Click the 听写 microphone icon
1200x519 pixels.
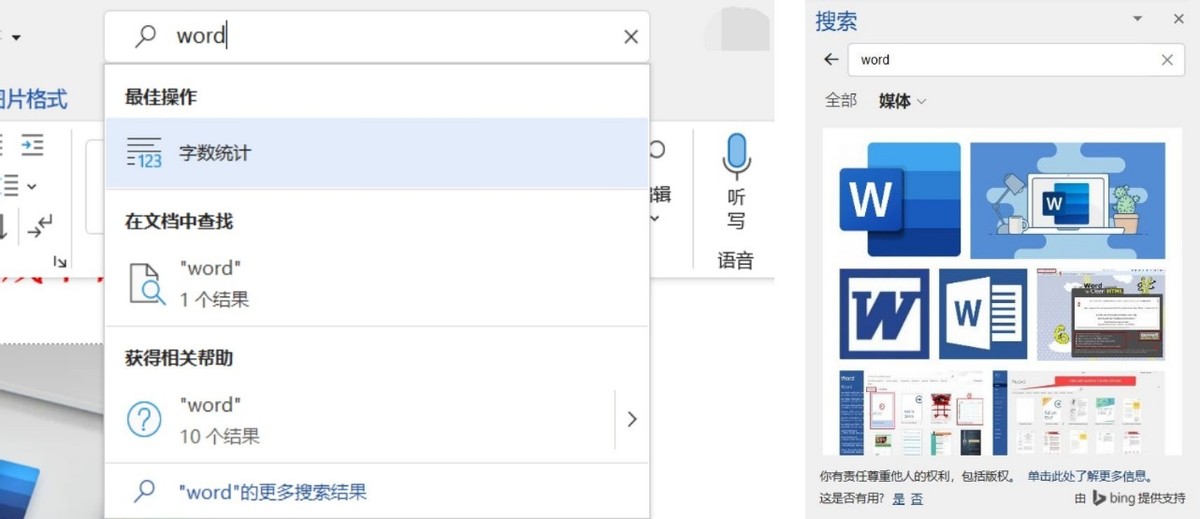click(x=737, y=156)
